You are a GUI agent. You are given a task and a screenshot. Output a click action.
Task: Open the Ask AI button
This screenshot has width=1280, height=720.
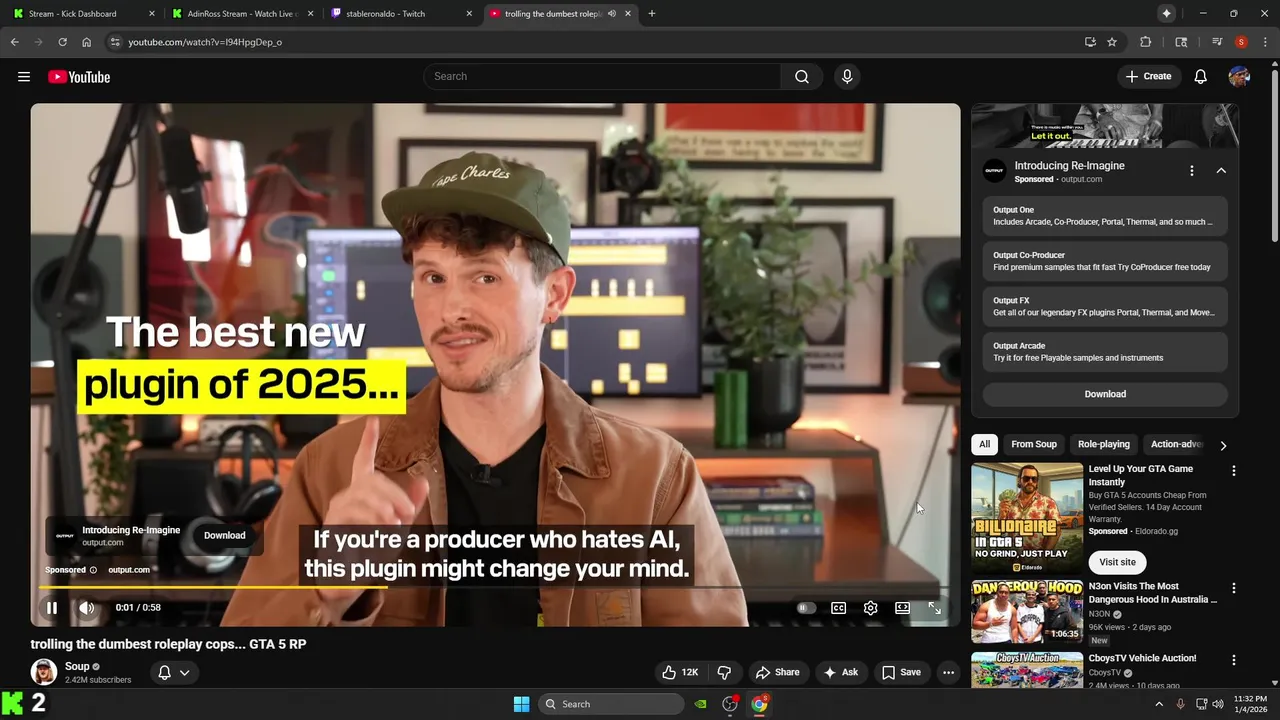click(841, 673)
